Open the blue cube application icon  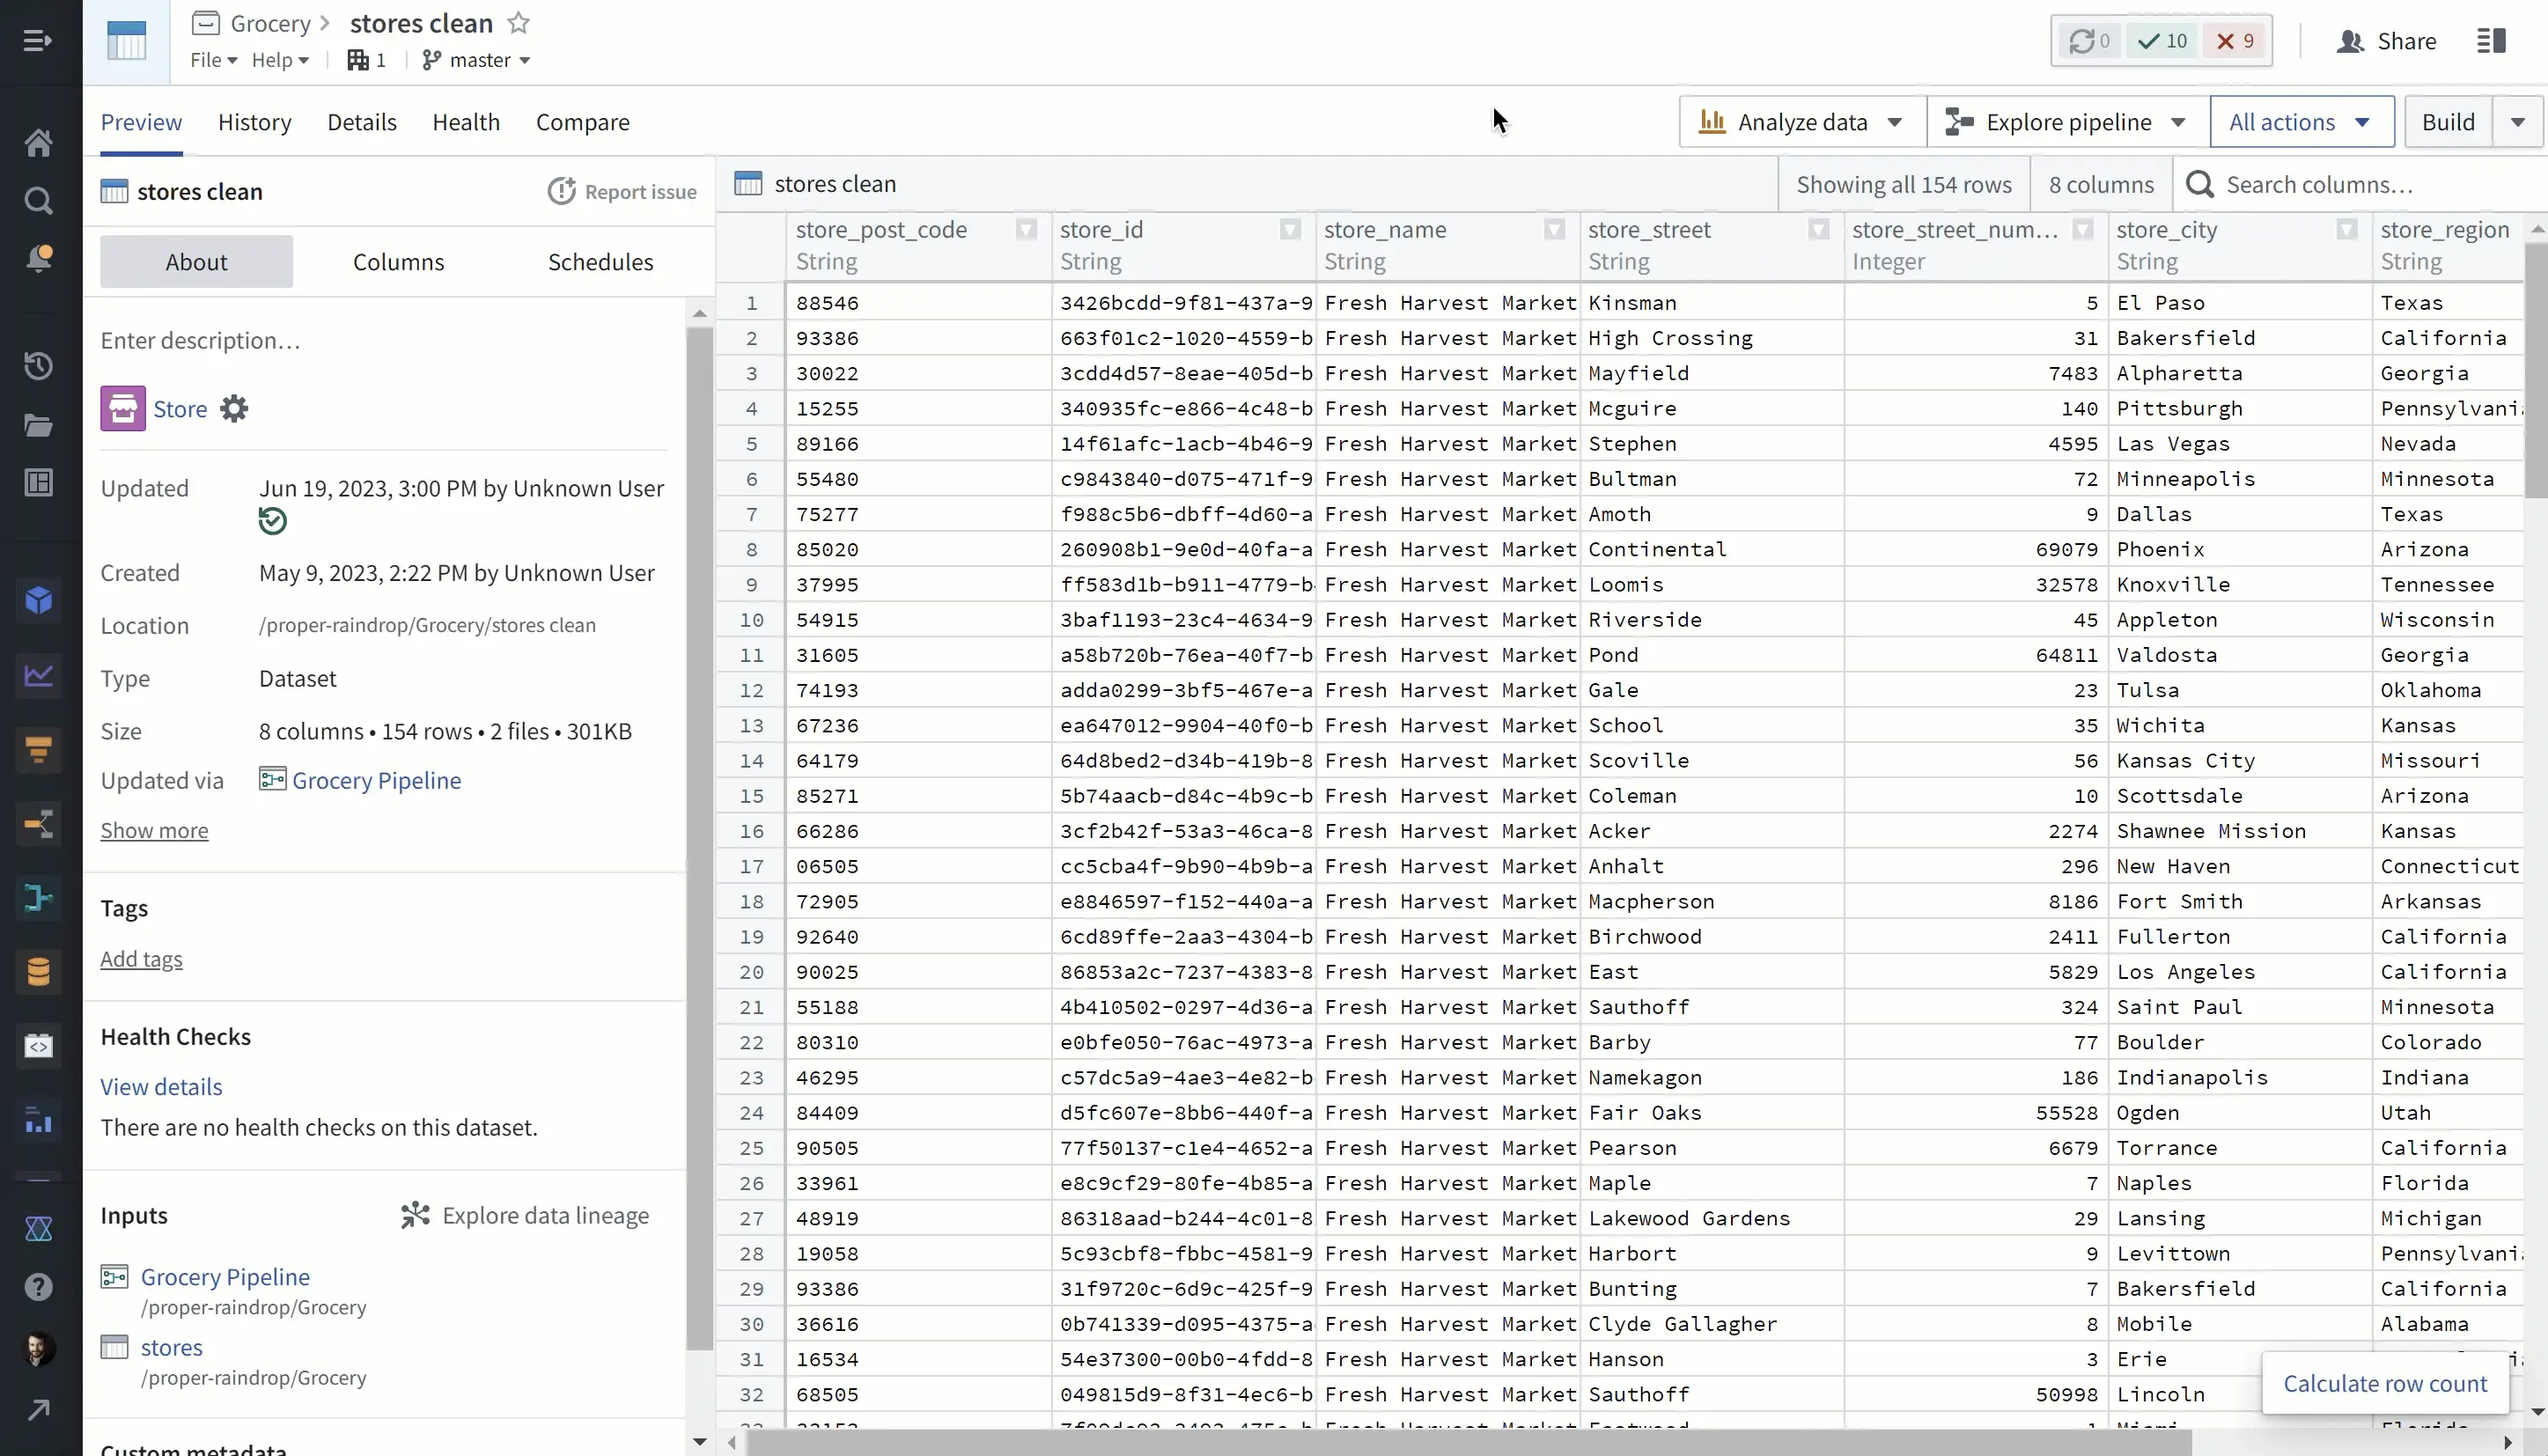click(x=38, y=601)
